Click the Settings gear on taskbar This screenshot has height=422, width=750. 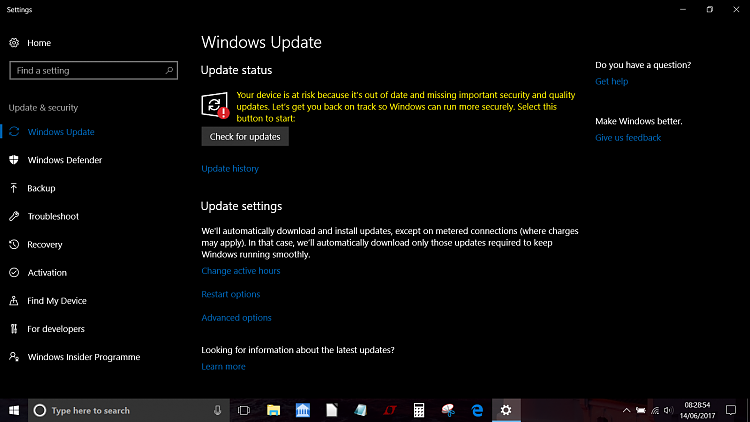506,411
